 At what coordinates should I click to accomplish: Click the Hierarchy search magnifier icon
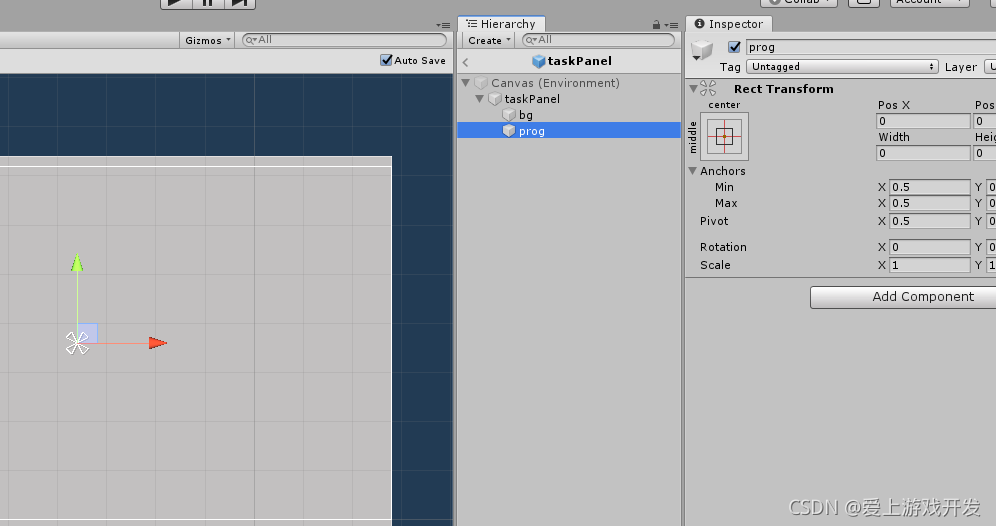pos(531,40)
